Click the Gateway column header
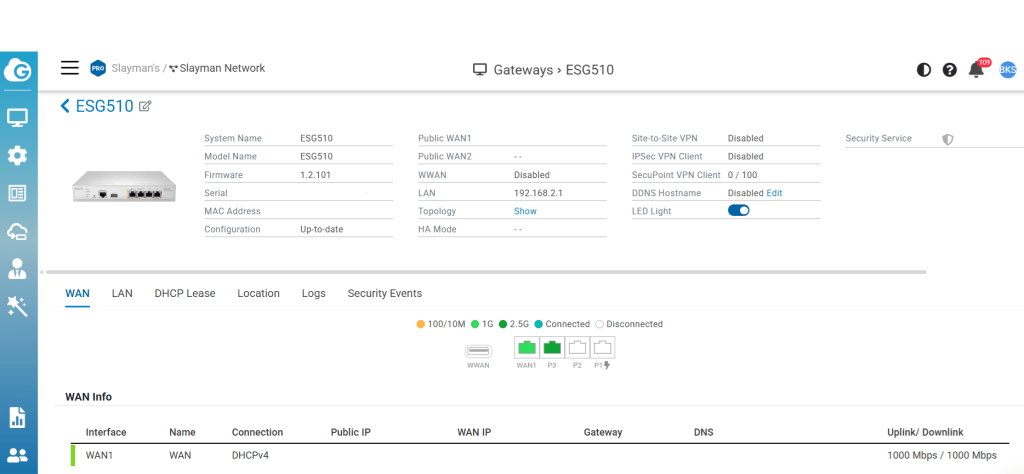The height and width of the screenshot is (474, 1024). pyautogui.click(x=603, y=432)
